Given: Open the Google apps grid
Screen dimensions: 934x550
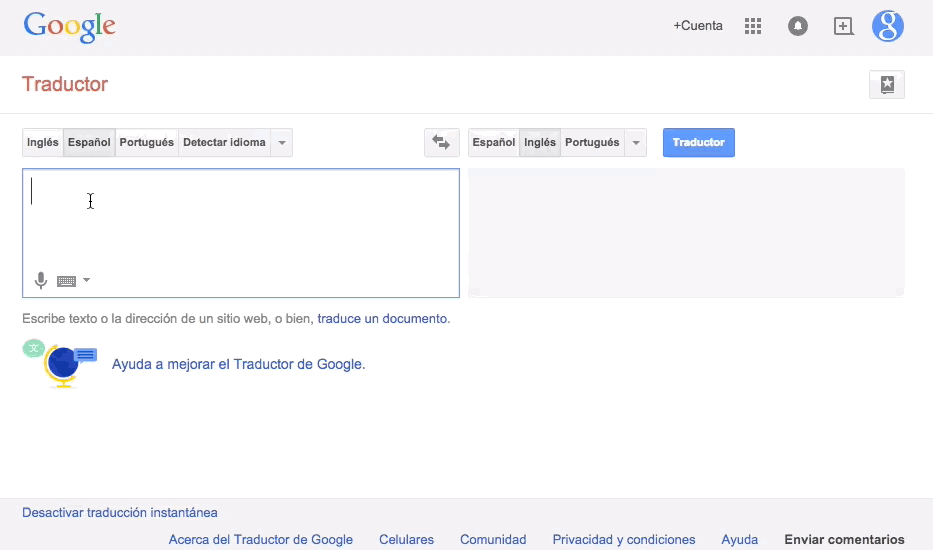Looking at the screenshot, I should (x=753, y=26).
